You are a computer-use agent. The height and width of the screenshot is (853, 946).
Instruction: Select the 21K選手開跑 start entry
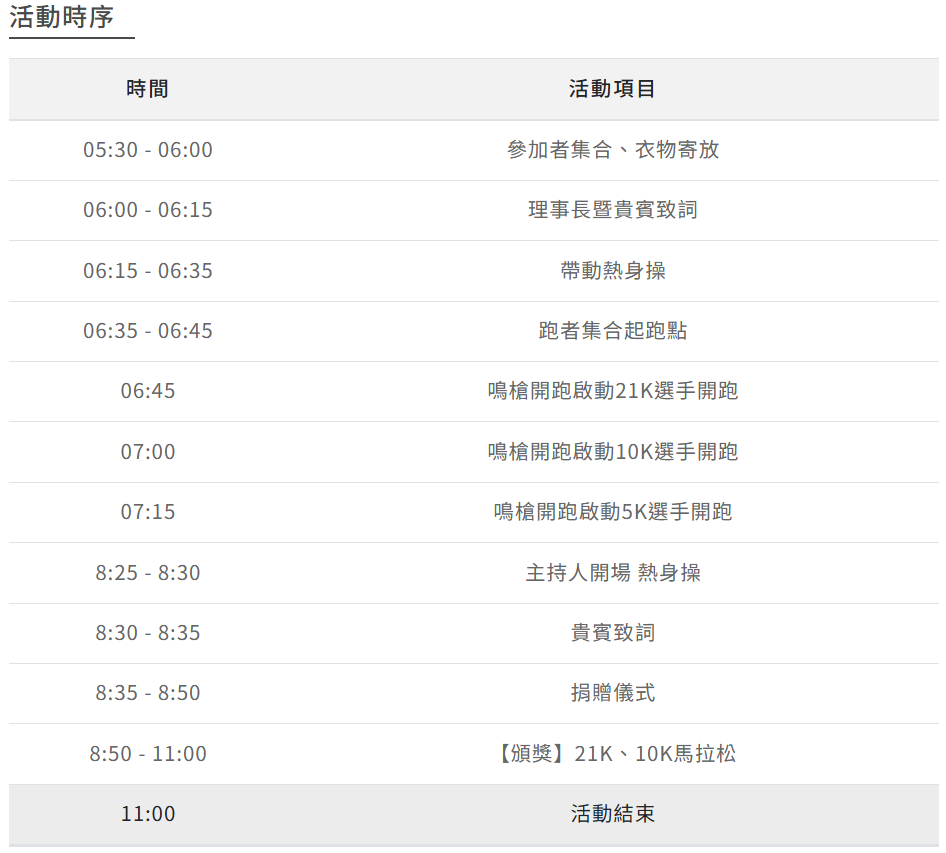point(612,391)
